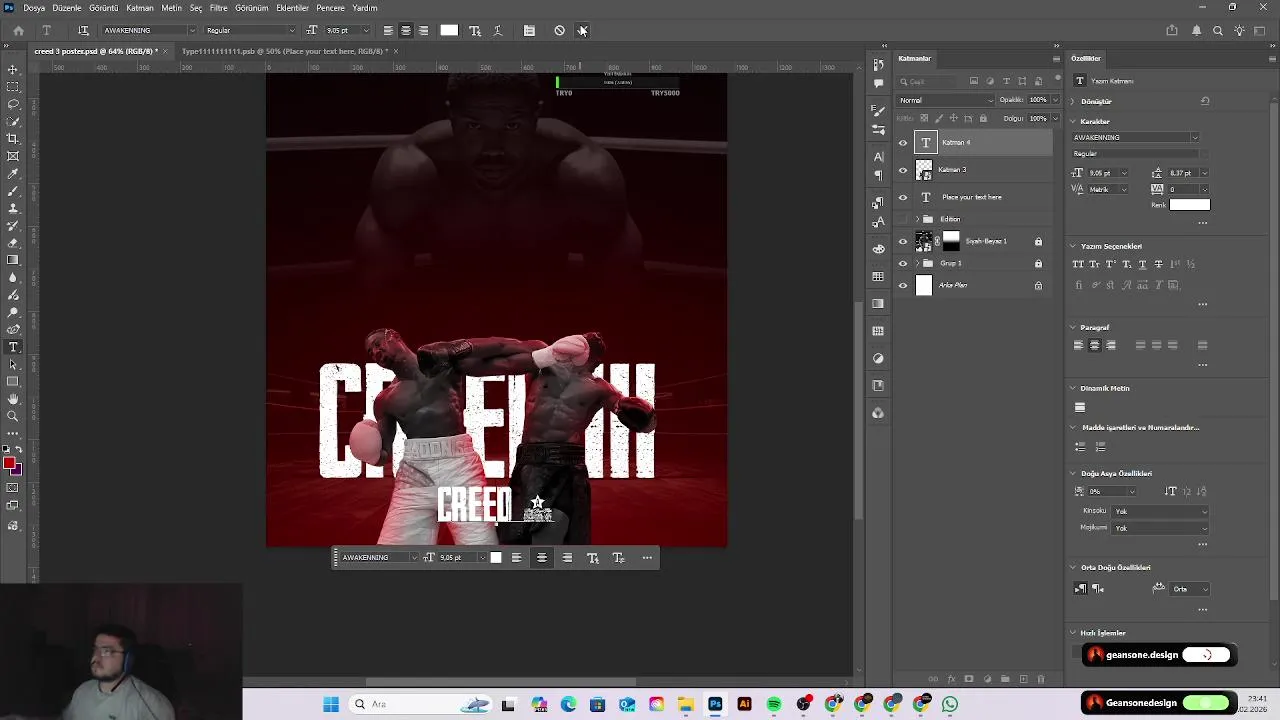Hide the Arka Plan layer
The height and width of the screenshot is (720, 1280).
[903, 285]
